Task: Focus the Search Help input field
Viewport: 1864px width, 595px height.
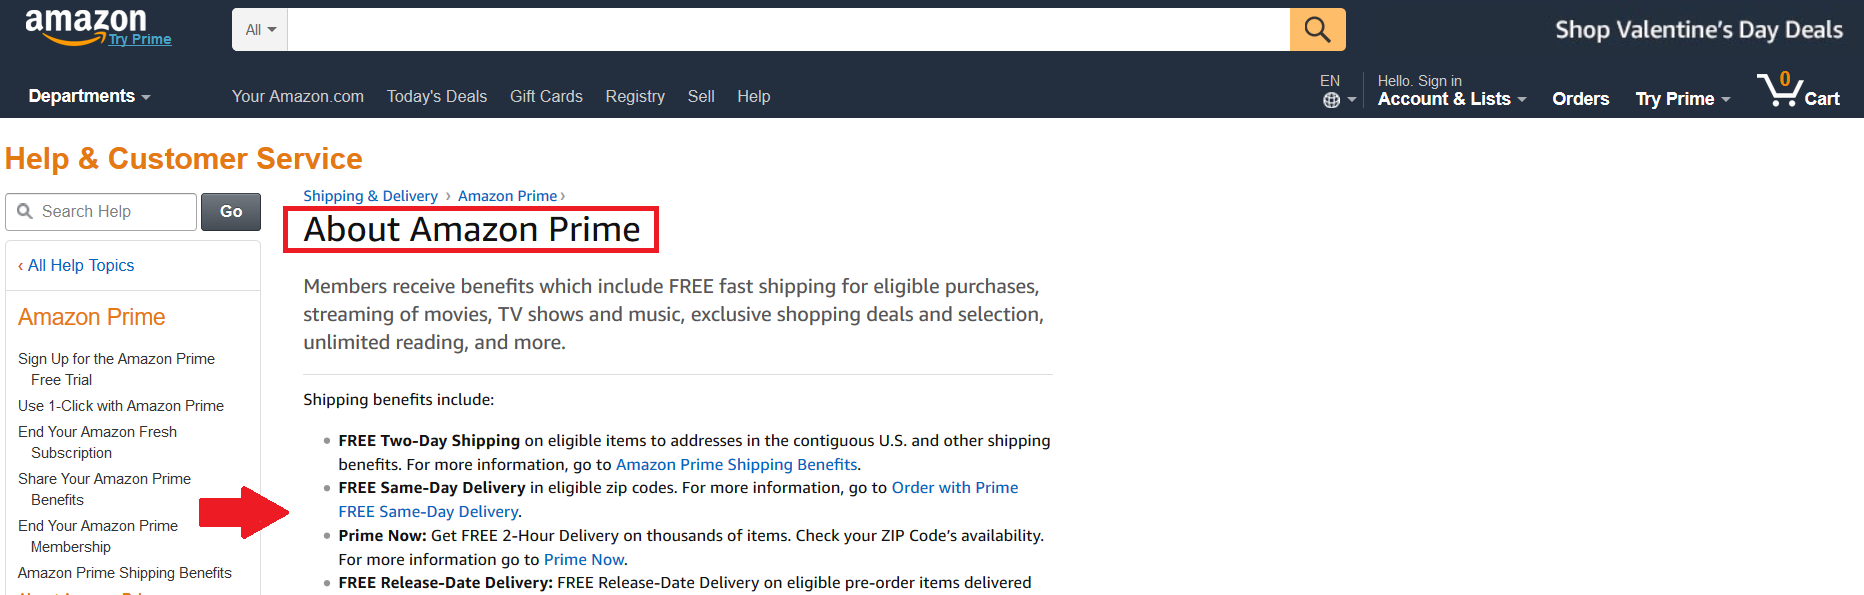Action: tap(112, 212)
